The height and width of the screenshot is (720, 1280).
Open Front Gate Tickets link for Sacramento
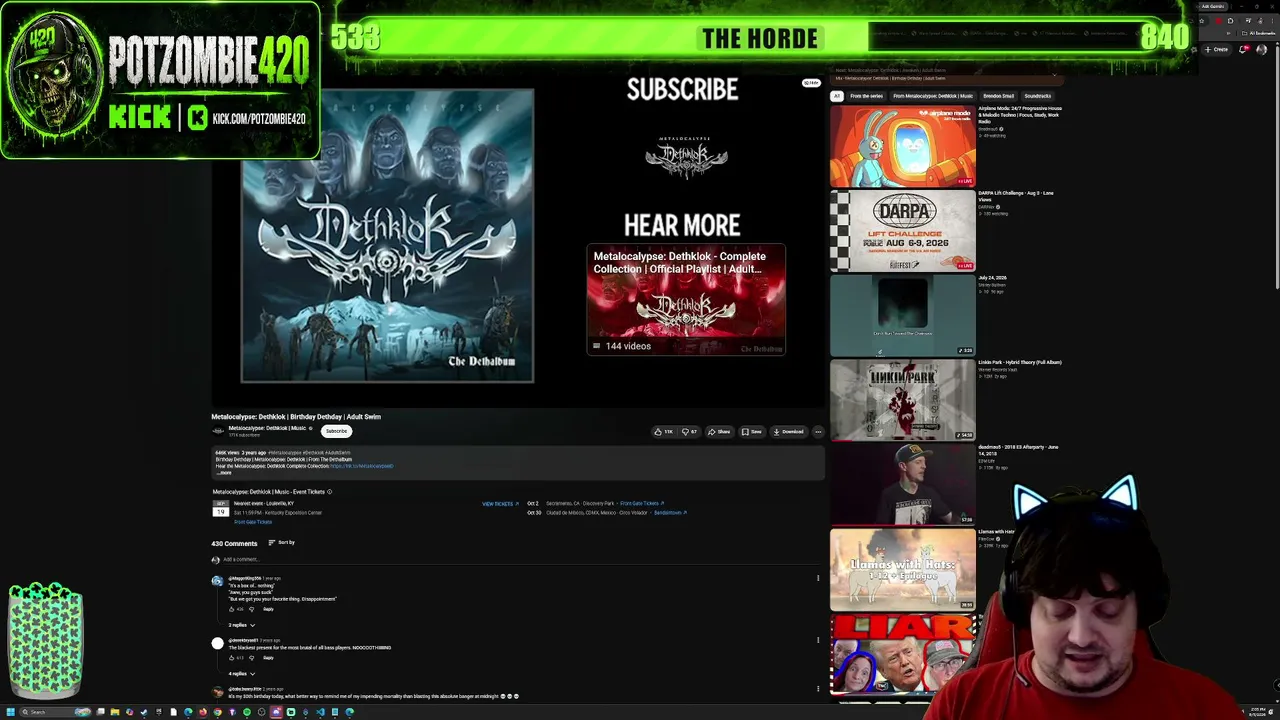[641, 504]
